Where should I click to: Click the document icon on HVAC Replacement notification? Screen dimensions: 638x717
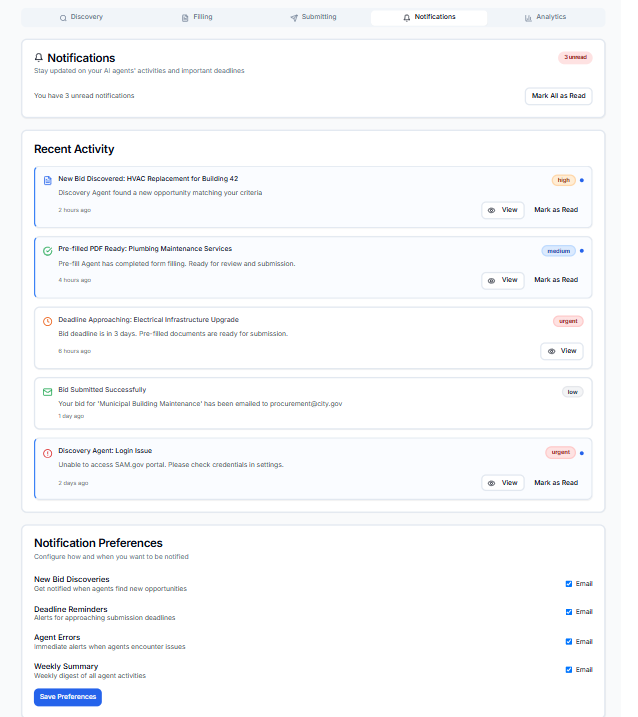coord(48,180)
